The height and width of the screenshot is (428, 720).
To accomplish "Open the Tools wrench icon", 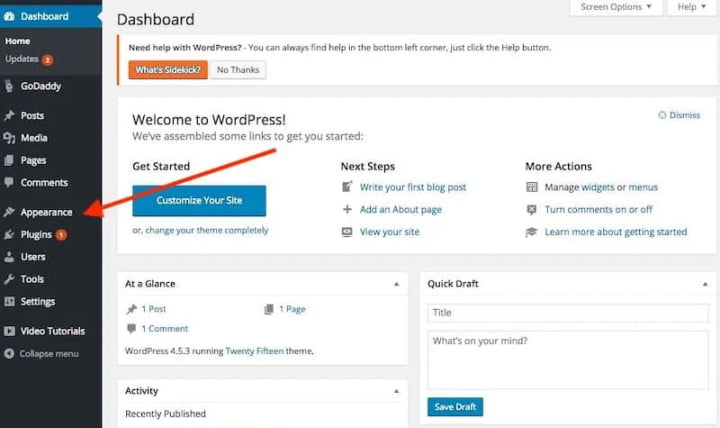I will point(9,279).
